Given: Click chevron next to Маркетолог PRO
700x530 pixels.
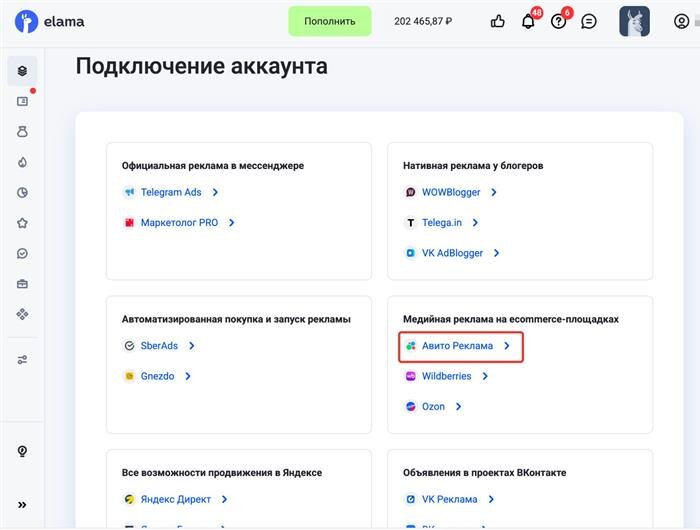Looking at the screenshot, I should (232, 222).
